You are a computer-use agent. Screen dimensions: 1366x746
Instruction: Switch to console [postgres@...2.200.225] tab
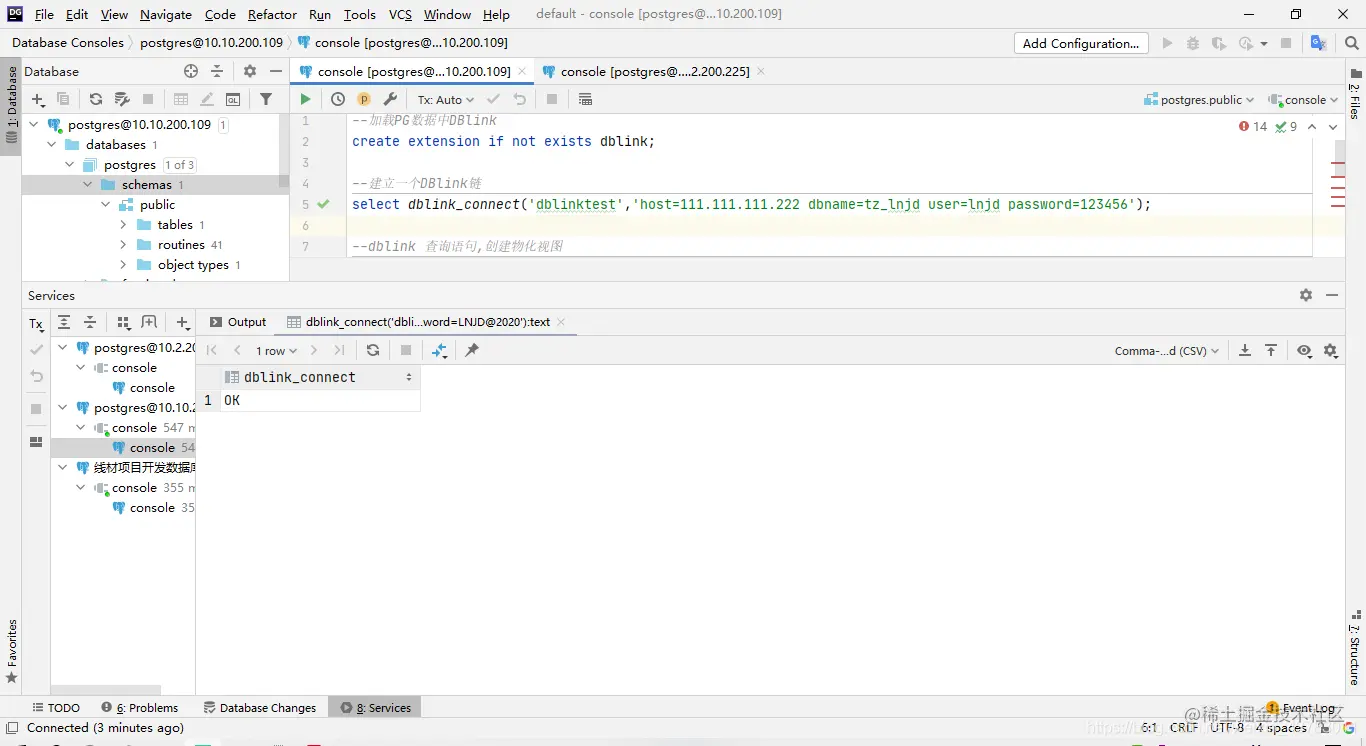click(653, 71)
